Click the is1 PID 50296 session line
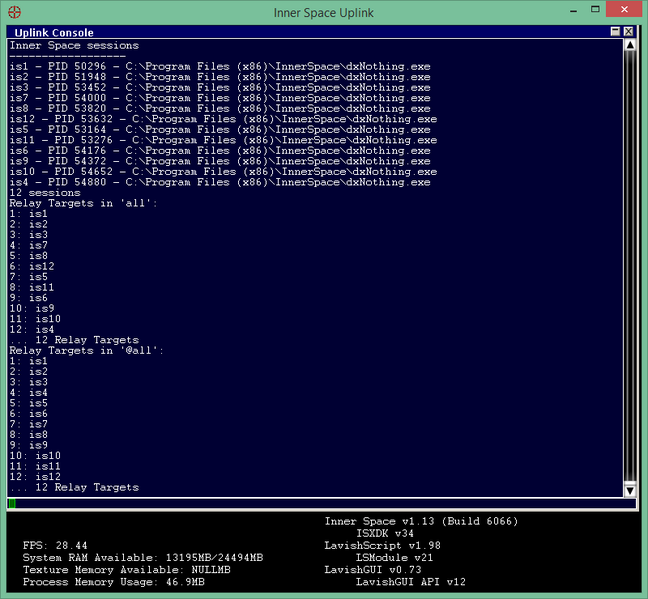 pyautogui.click(x=220, y=67)
